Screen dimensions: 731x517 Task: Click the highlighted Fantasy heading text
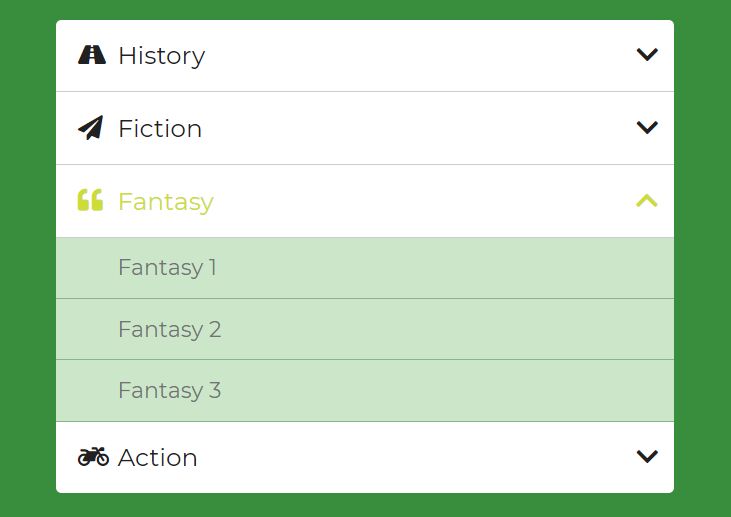[x=166, y=202]
